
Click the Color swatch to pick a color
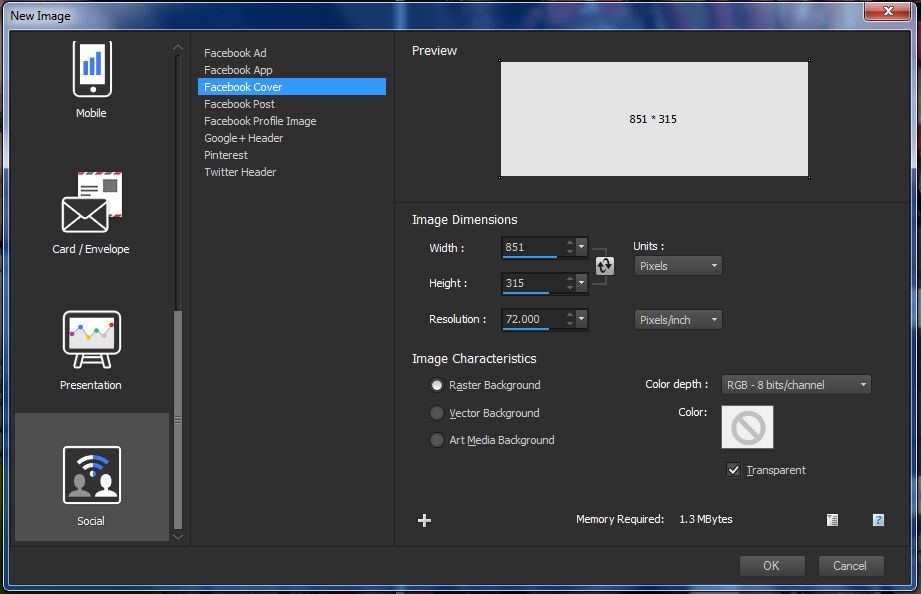pos(746,427)
